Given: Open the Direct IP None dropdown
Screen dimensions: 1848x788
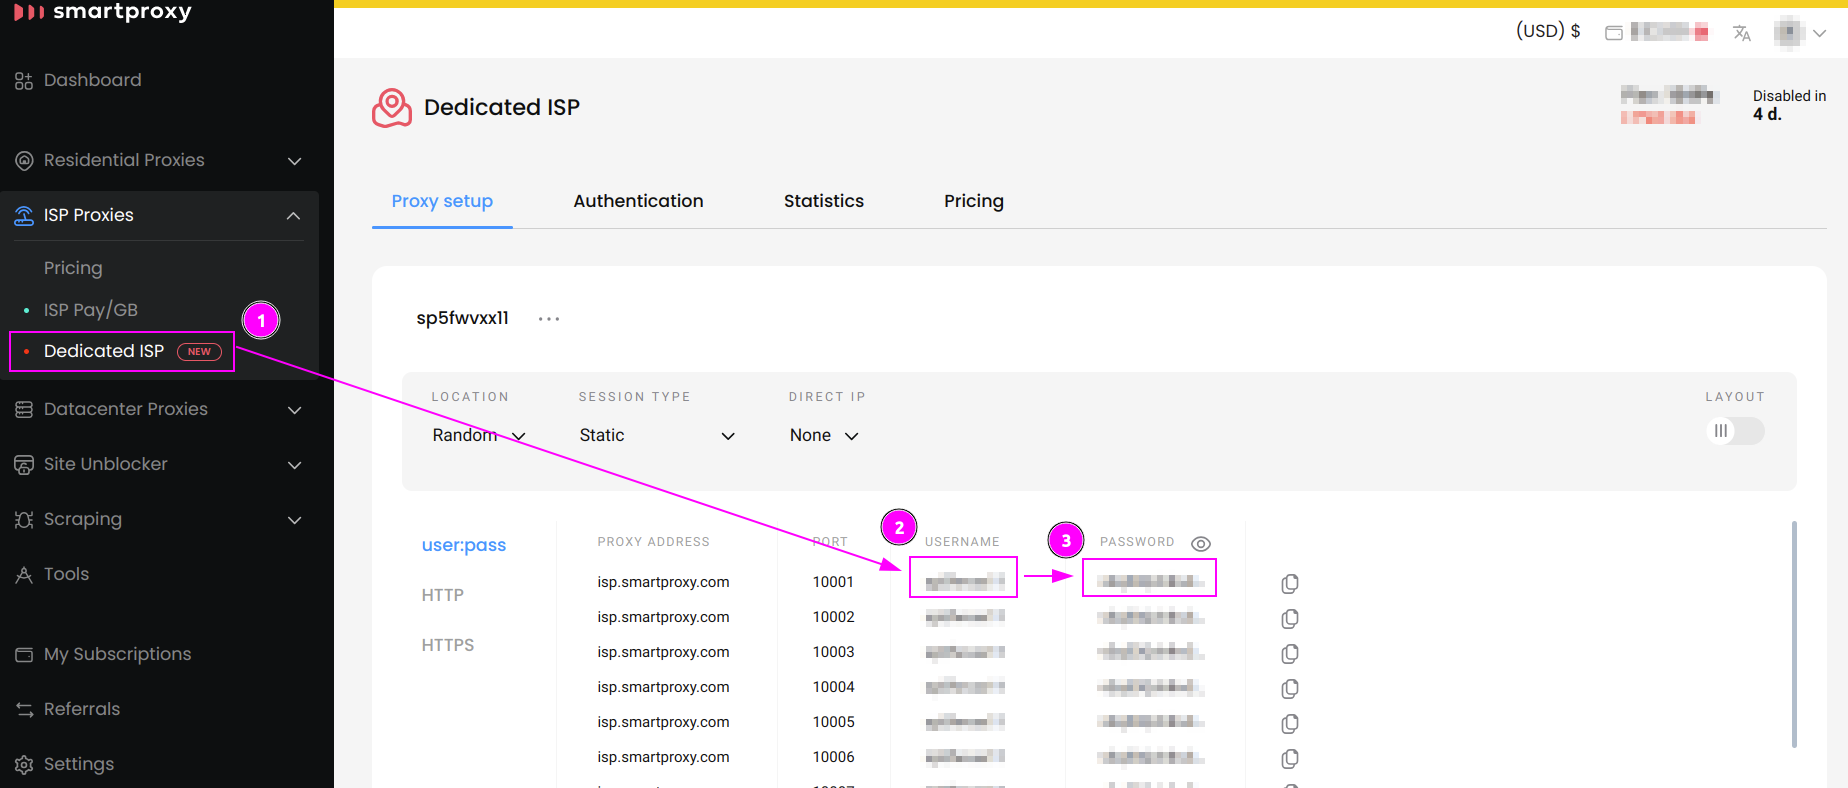Looking at the screenshot, I should 824,435.
